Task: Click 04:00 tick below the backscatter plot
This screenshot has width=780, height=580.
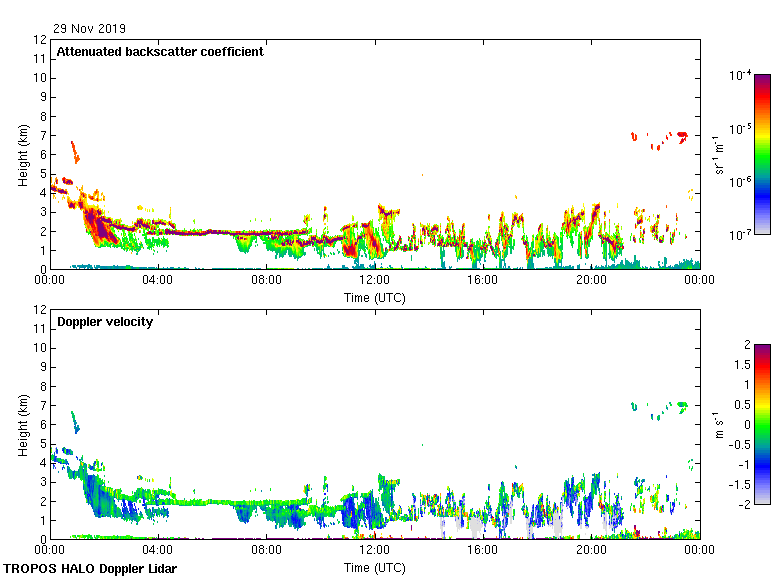Action: click(x=158, y=280)
